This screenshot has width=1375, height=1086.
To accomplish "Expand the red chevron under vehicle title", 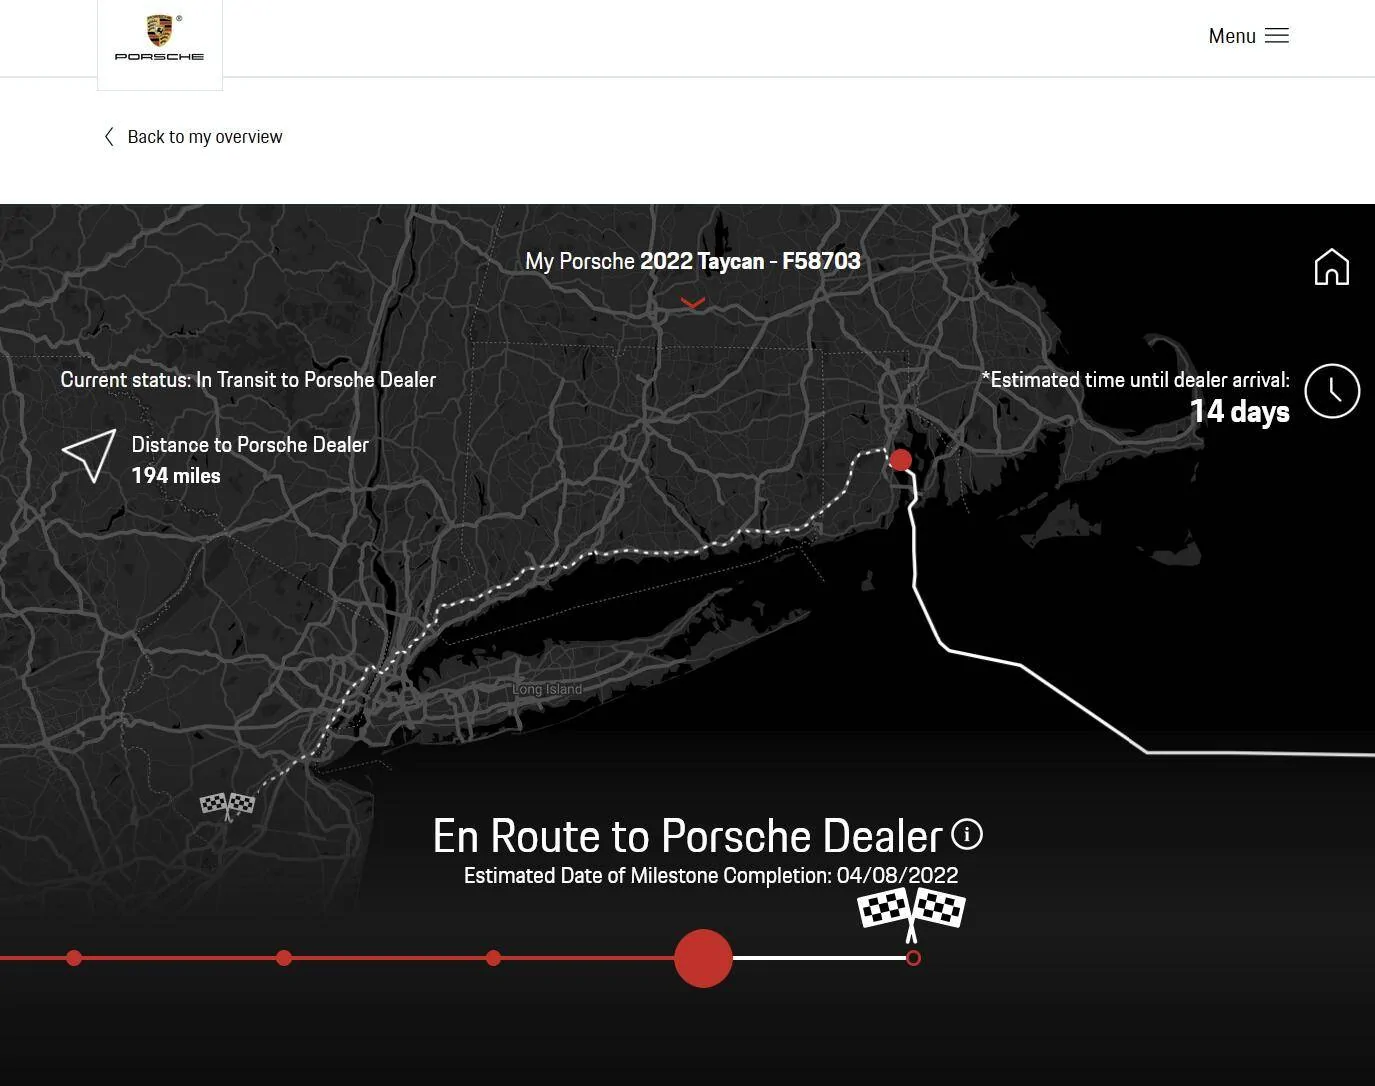I will click(x=693, y=302).
